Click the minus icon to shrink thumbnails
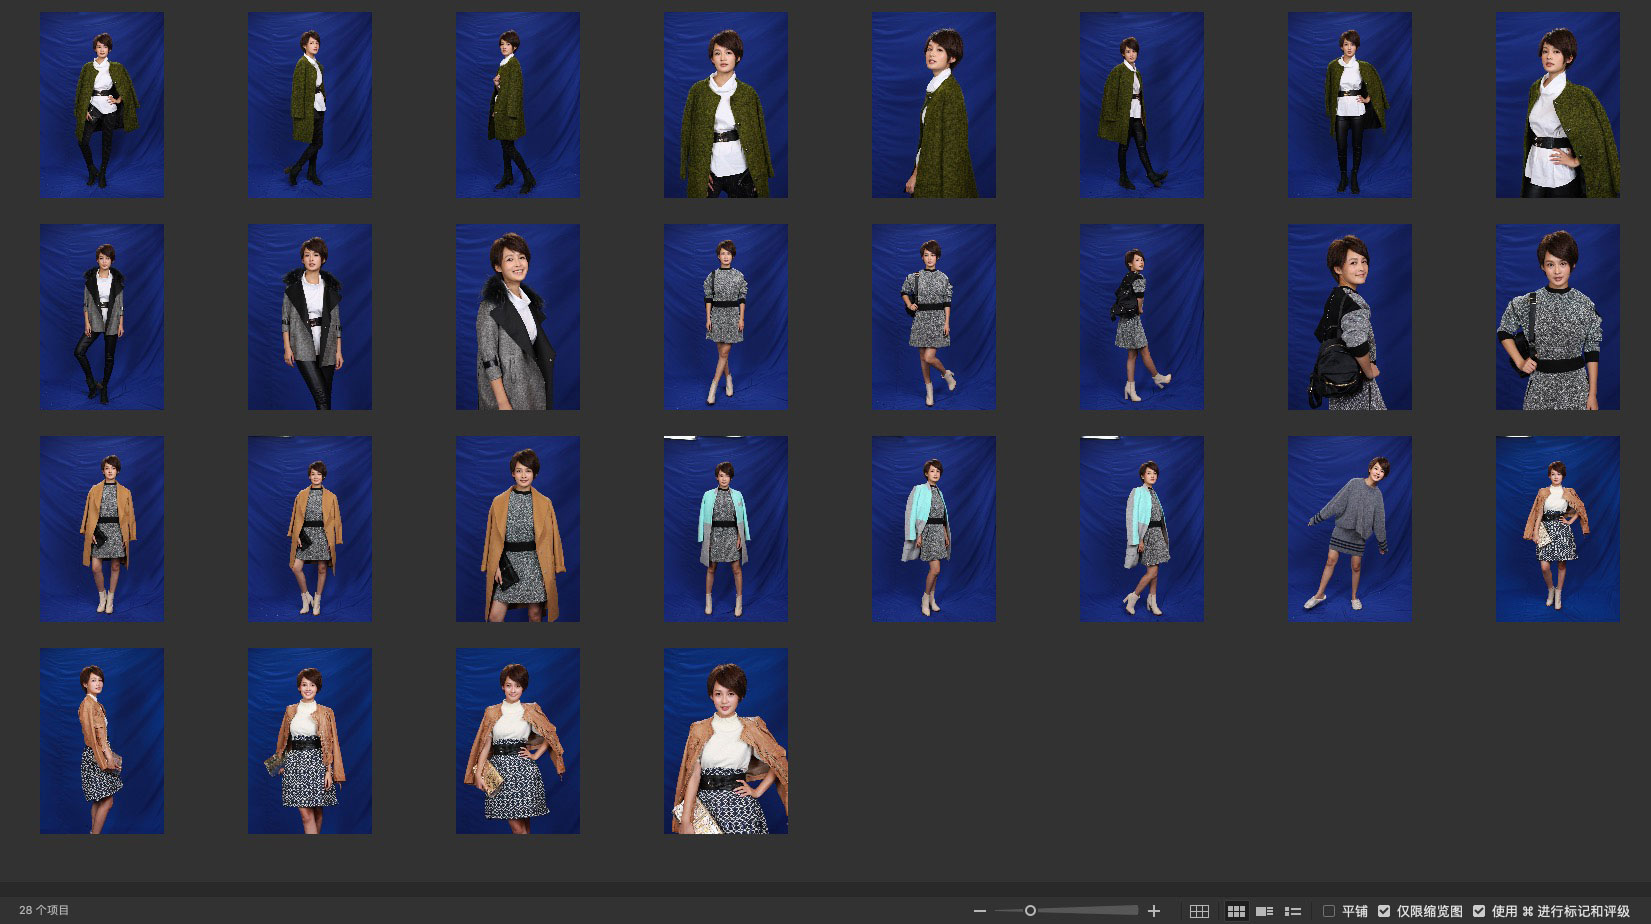Screen dimensions: 1651x924 click(x=980, y=911)
